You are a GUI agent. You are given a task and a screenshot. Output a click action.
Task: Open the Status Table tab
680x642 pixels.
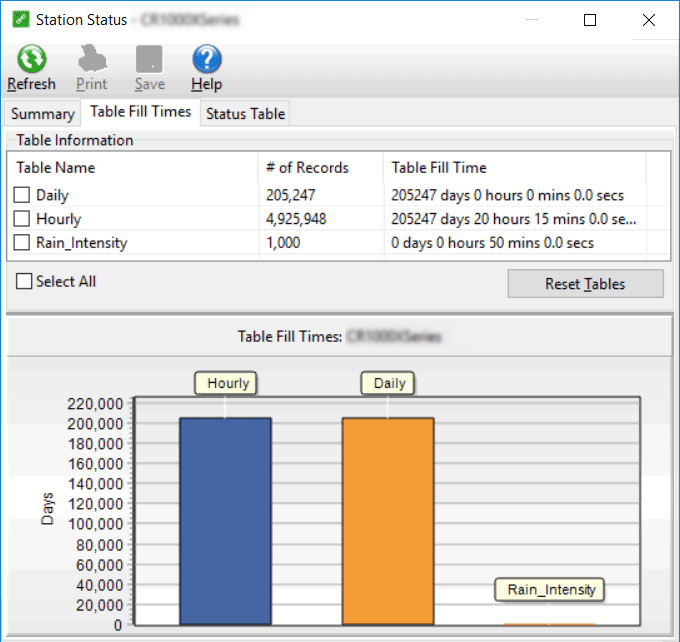tap(245, 114)
